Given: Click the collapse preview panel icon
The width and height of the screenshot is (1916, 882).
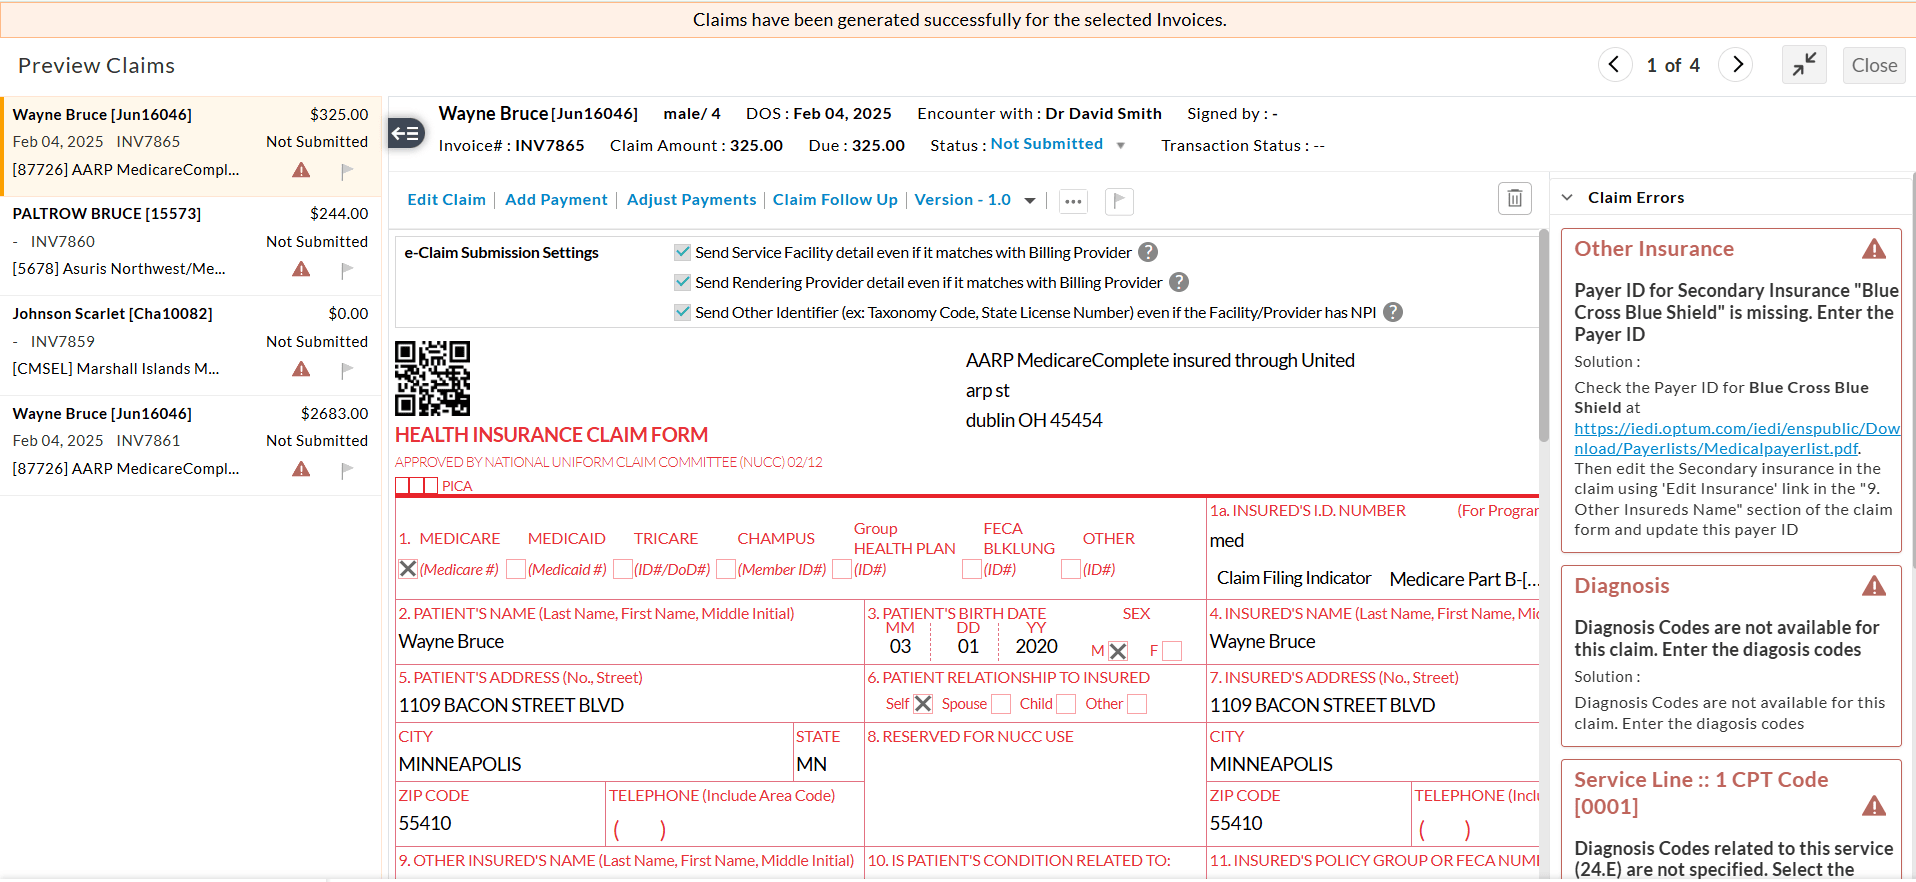Looking at the screenshot, I should [x=1804, y=65].
